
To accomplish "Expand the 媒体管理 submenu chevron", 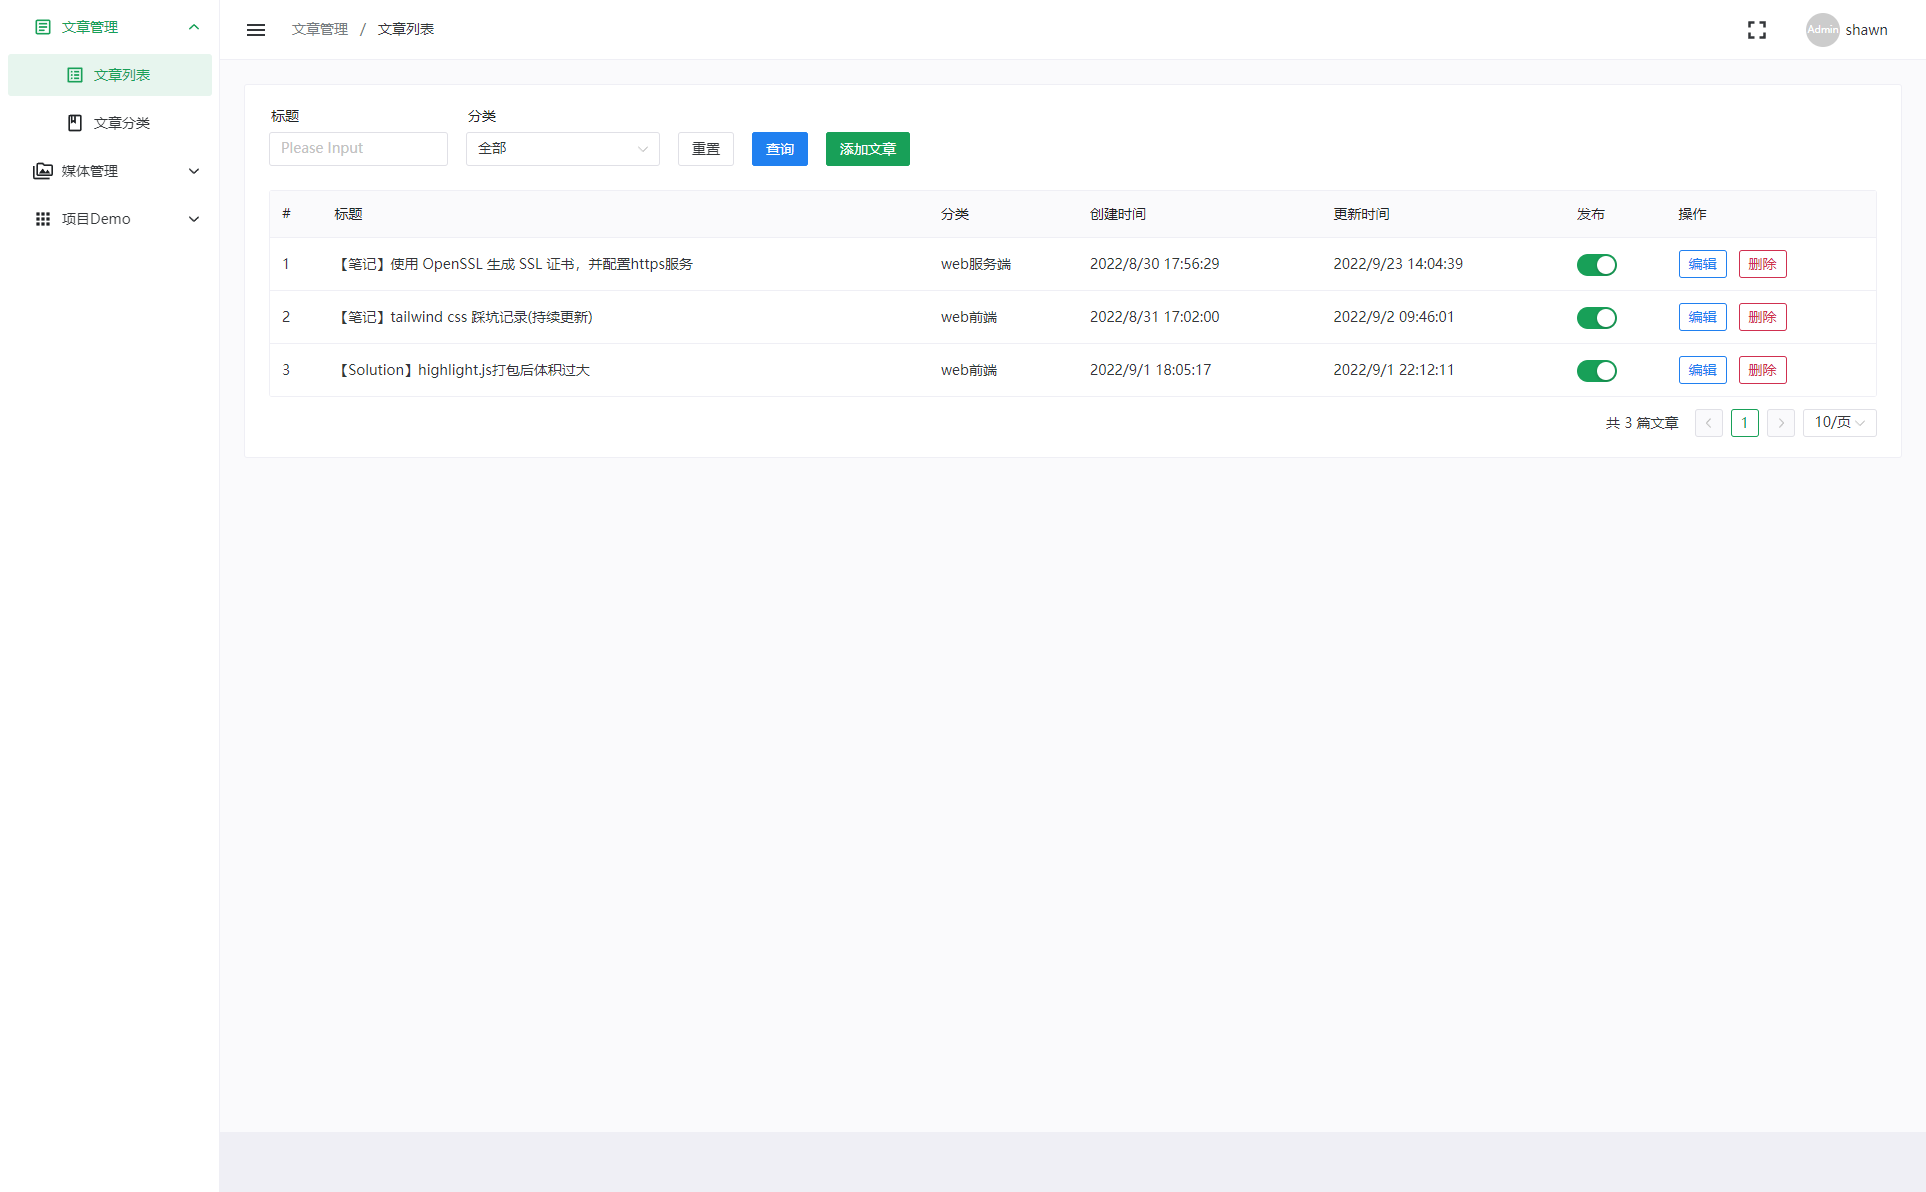I will 194,171.
